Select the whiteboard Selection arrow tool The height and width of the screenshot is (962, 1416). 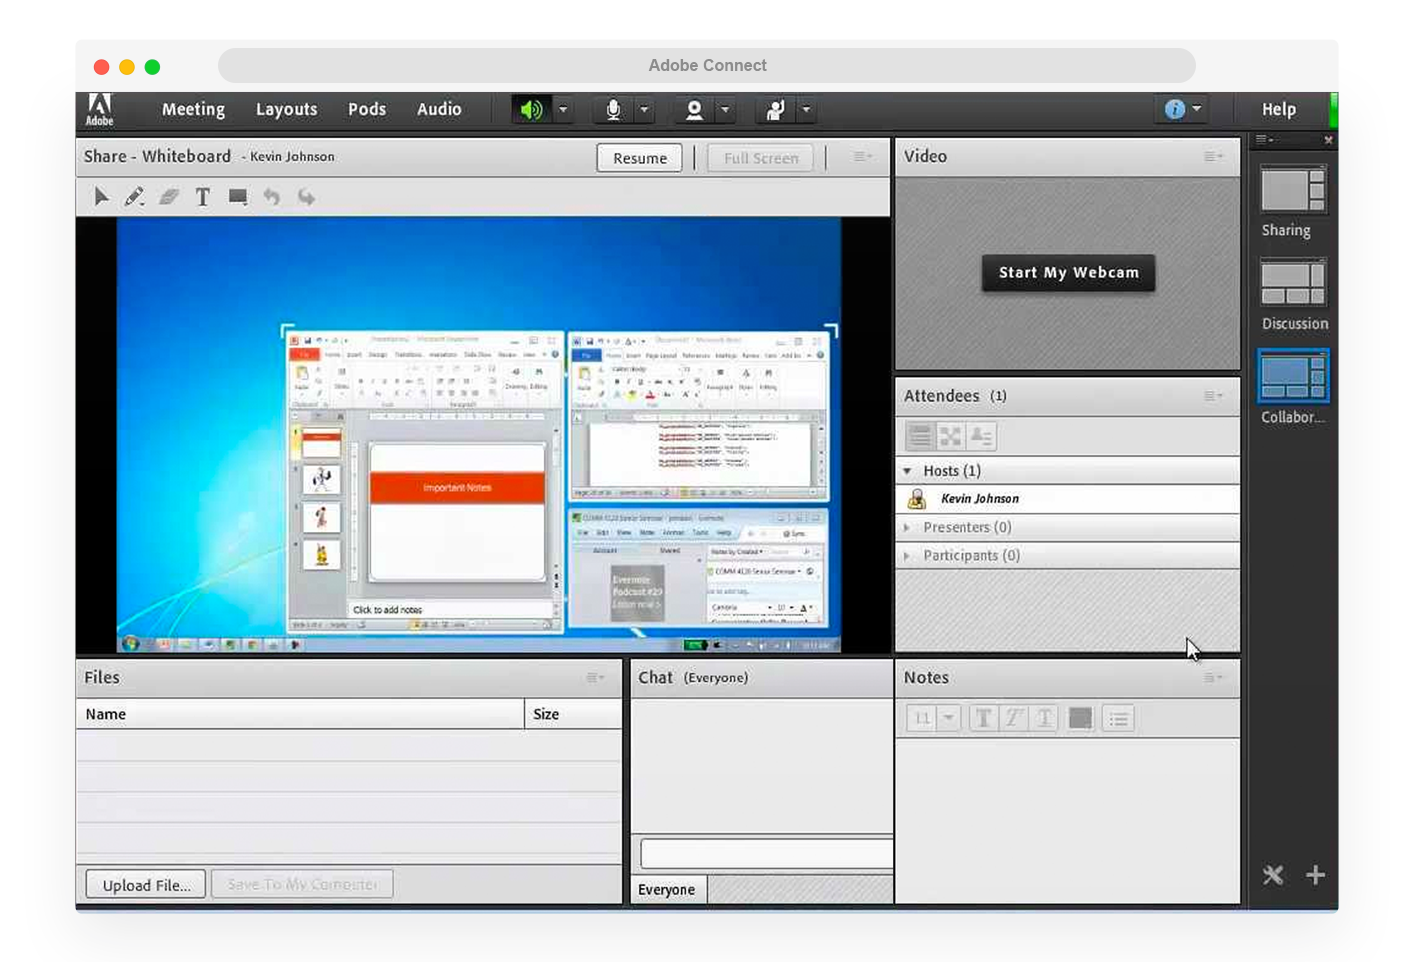click(x=101, y=197)
